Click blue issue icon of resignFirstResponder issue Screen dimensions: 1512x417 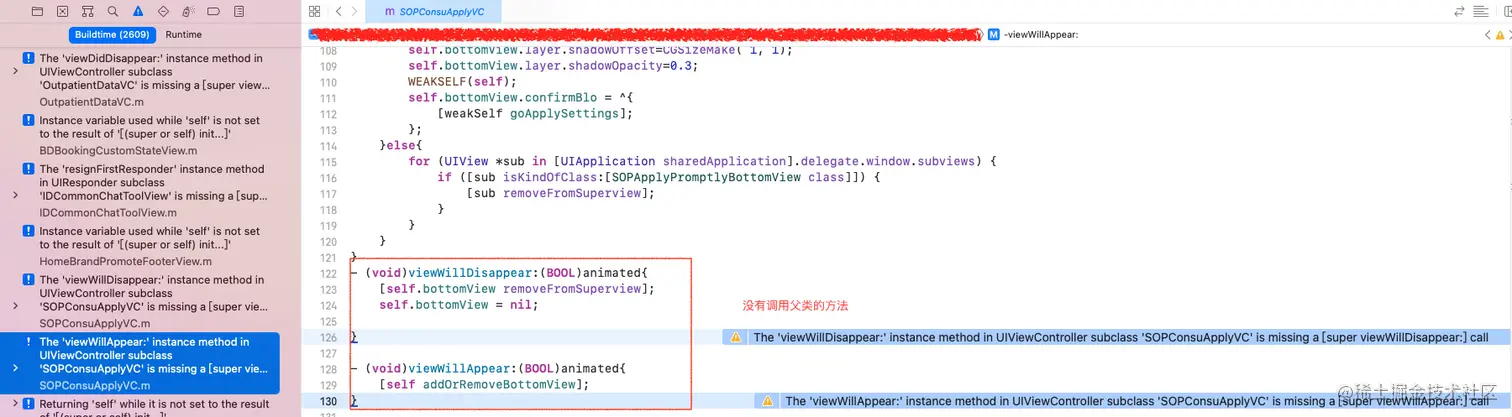pyautogui.click(x=29, y=170)
